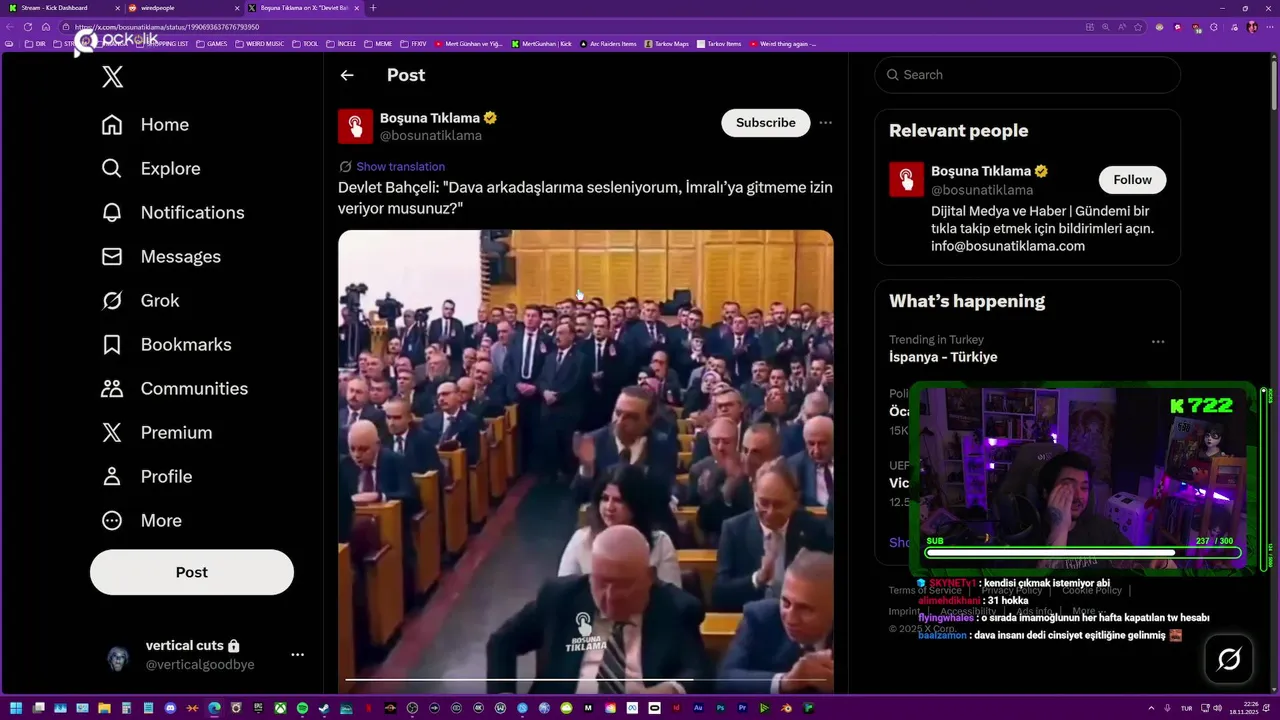Open a new browser tab
This screenshot has height=720, width=1280.
[x=373, y=8]
